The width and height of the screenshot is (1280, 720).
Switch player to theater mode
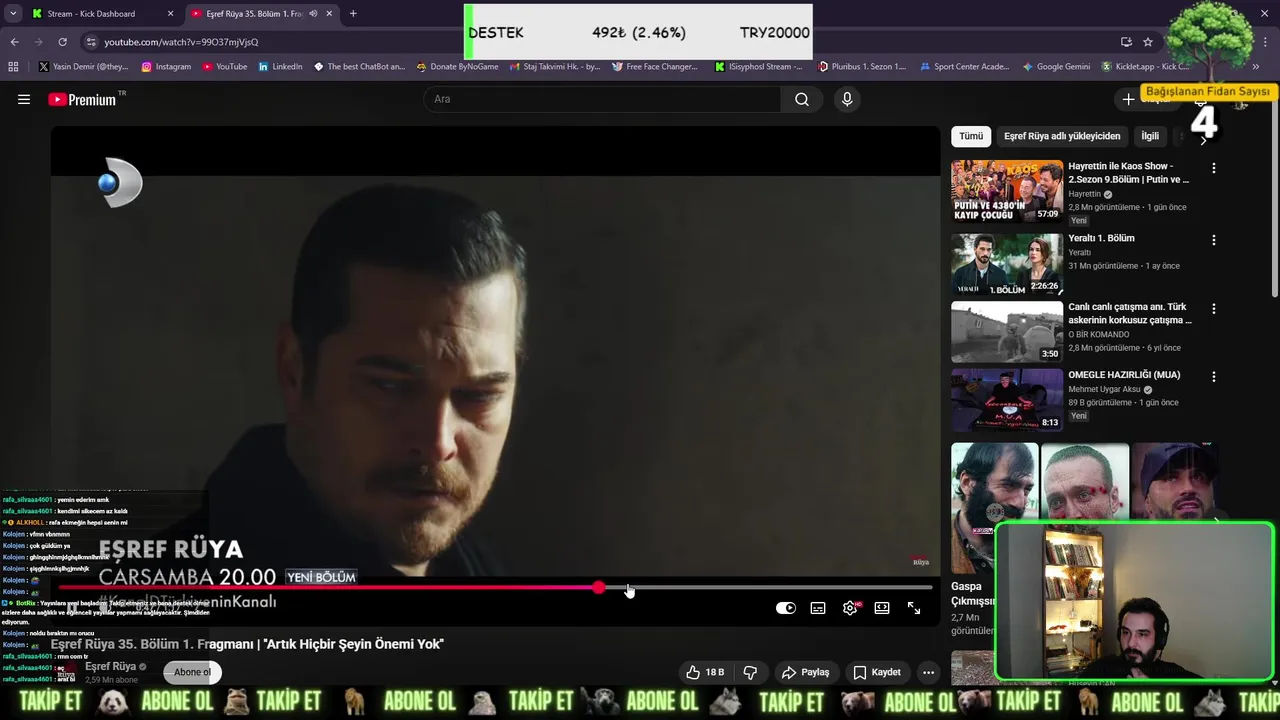[x=882, y=608]
